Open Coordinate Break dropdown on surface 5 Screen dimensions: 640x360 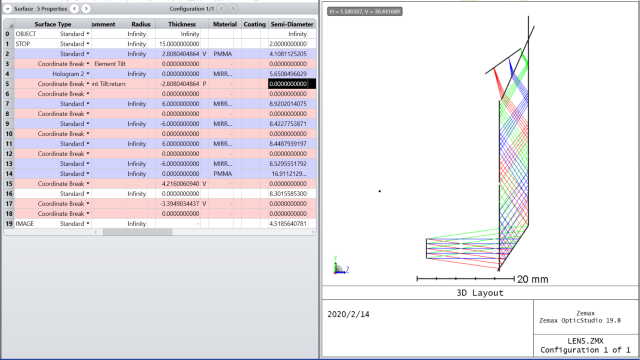tap(88, 84)
